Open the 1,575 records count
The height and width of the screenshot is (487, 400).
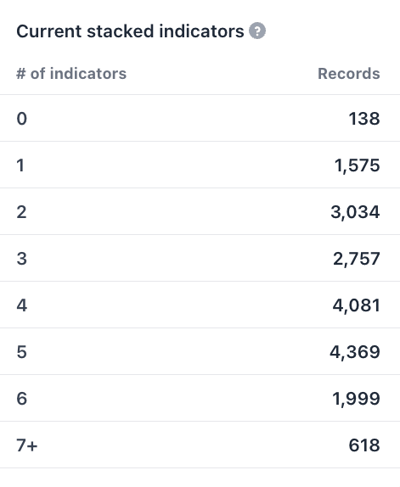(357, 166)
